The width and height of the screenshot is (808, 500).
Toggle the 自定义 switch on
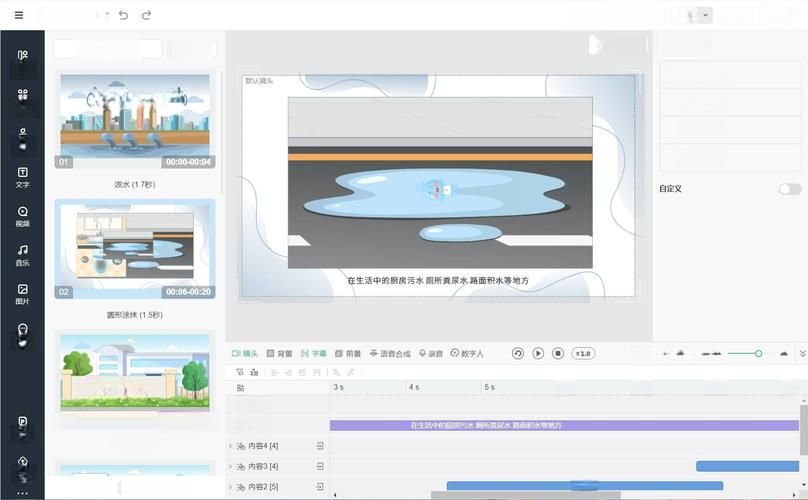click(x=789, y=189)
